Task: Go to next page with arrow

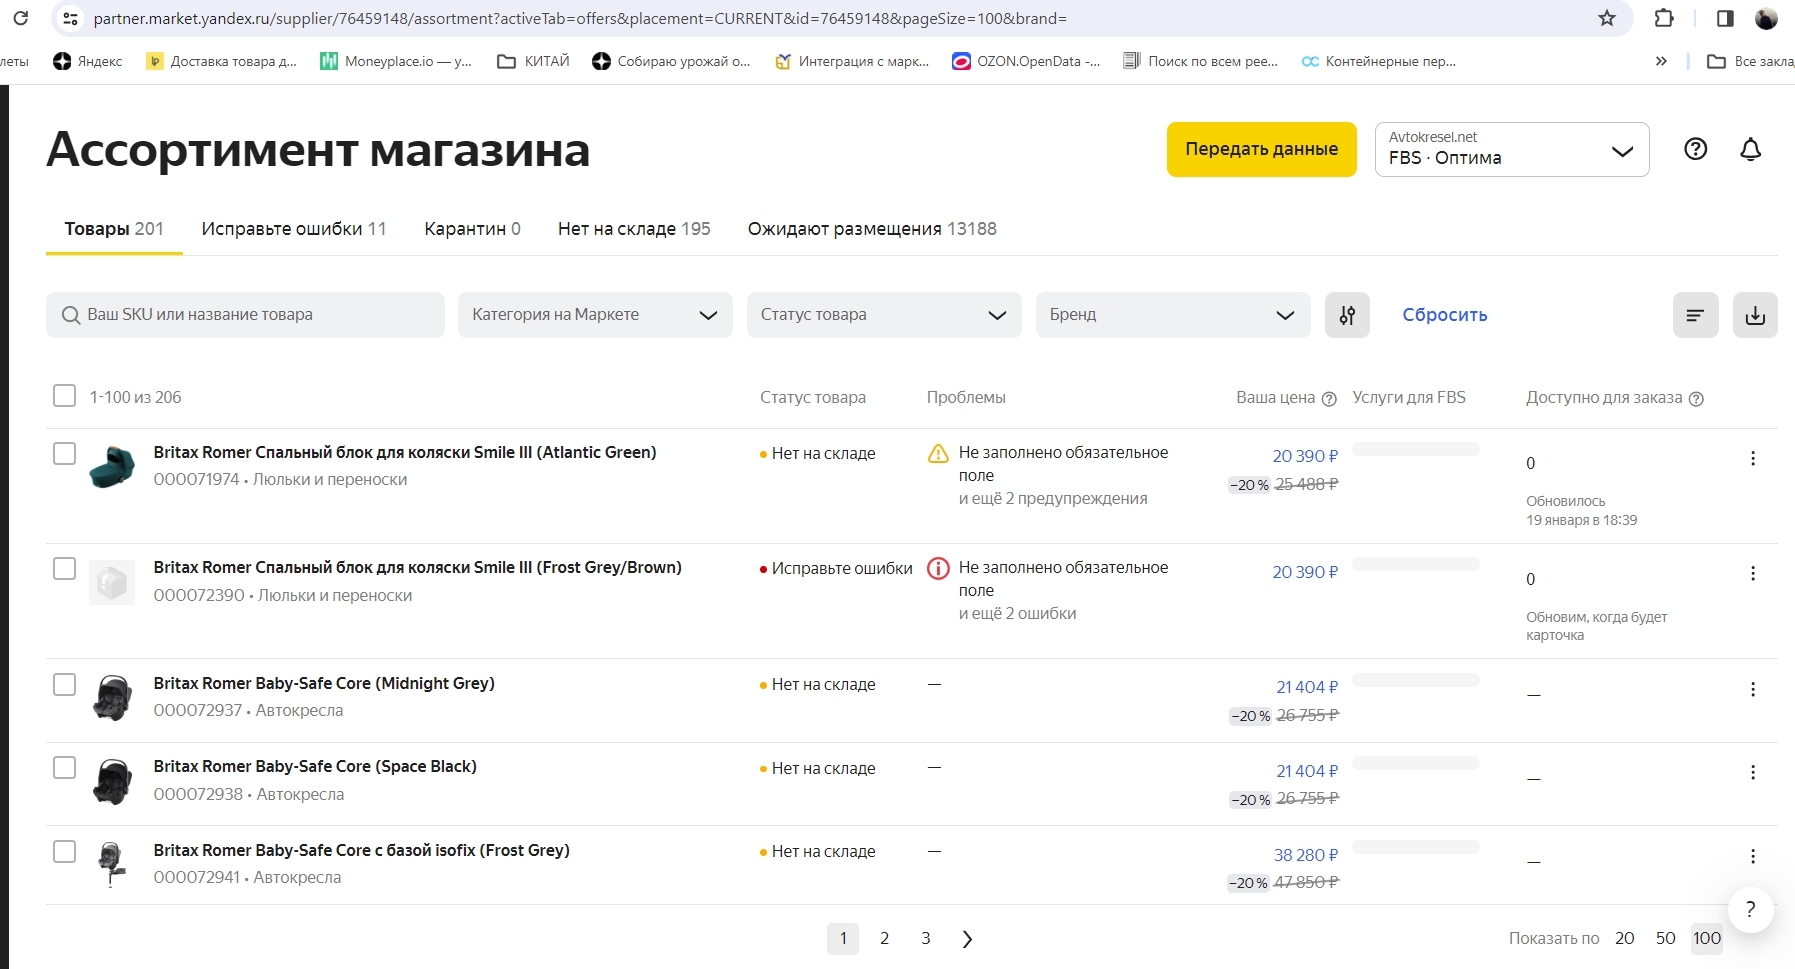Action: click(966, 938)
